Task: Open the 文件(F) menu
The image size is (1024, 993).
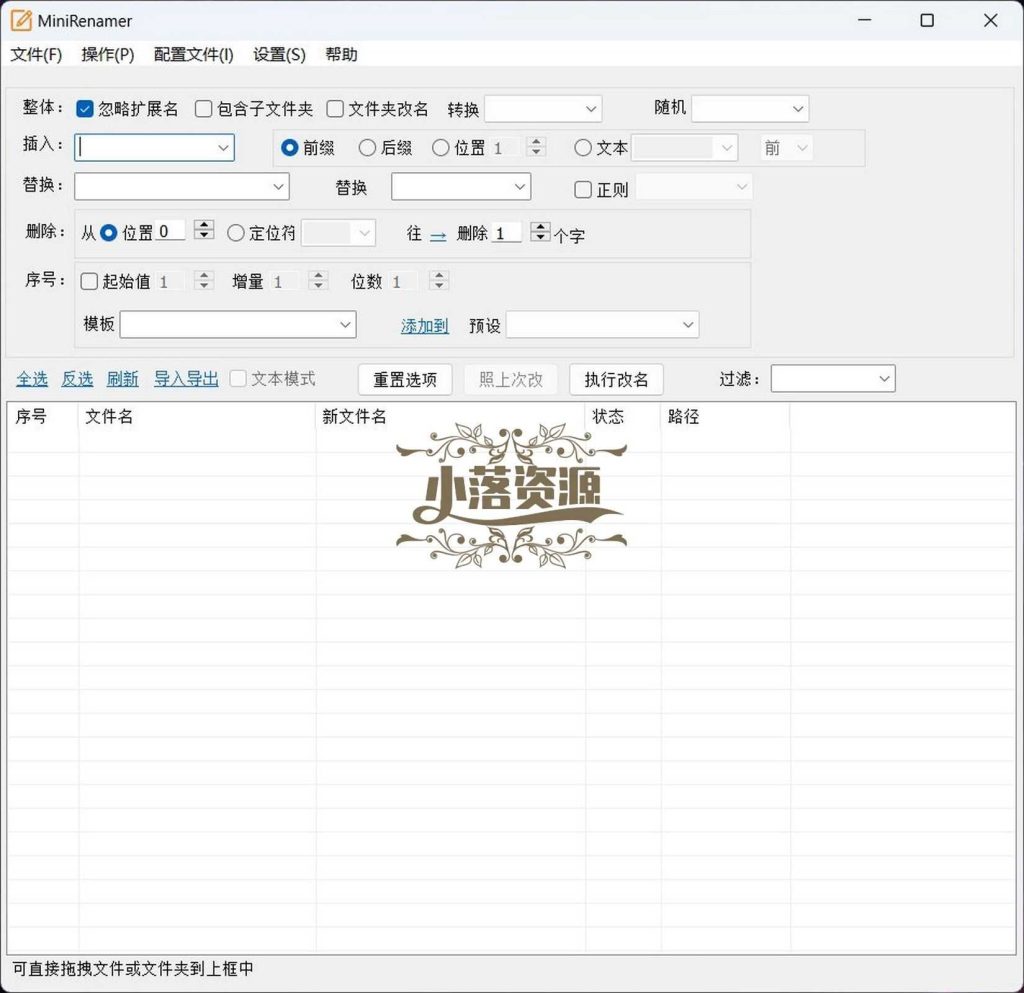Action: (x=36, y=54)
